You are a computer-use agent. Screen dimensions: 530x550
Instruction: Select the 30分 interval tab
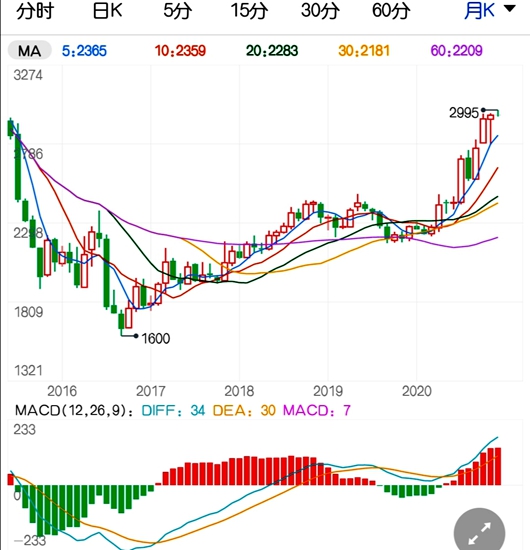point(320,11)
